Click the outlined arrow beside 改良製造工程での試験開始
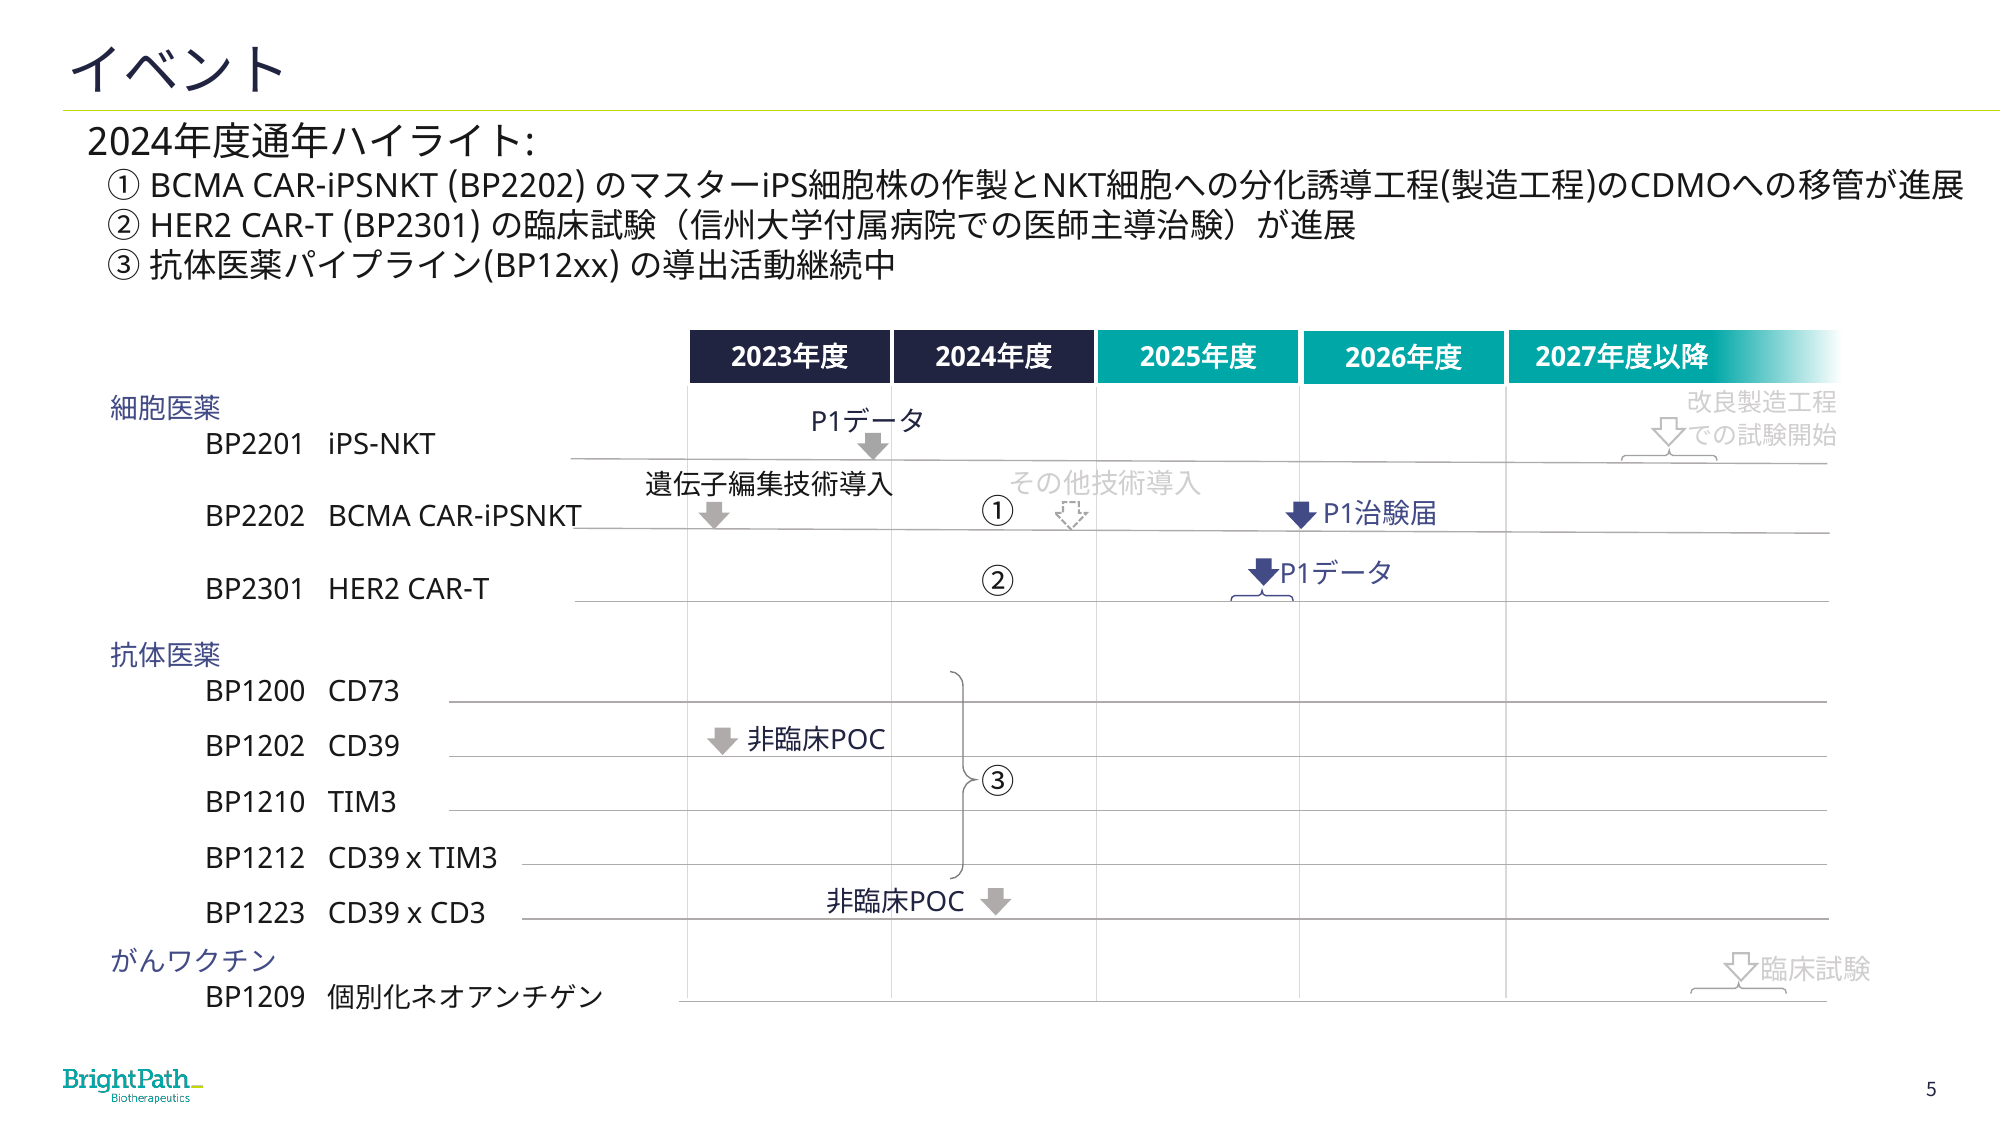The height and width of the screenshot is (1125, 2000). 1668,433
